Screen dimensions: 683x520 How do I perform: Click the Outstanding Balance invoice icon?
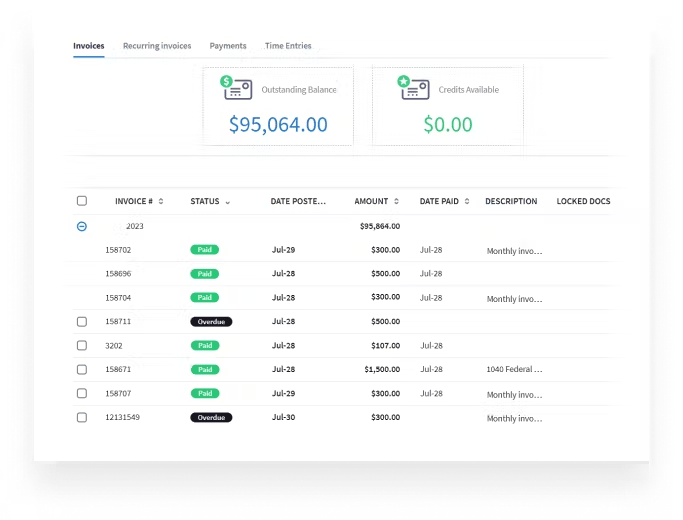(x=237, y=88)
